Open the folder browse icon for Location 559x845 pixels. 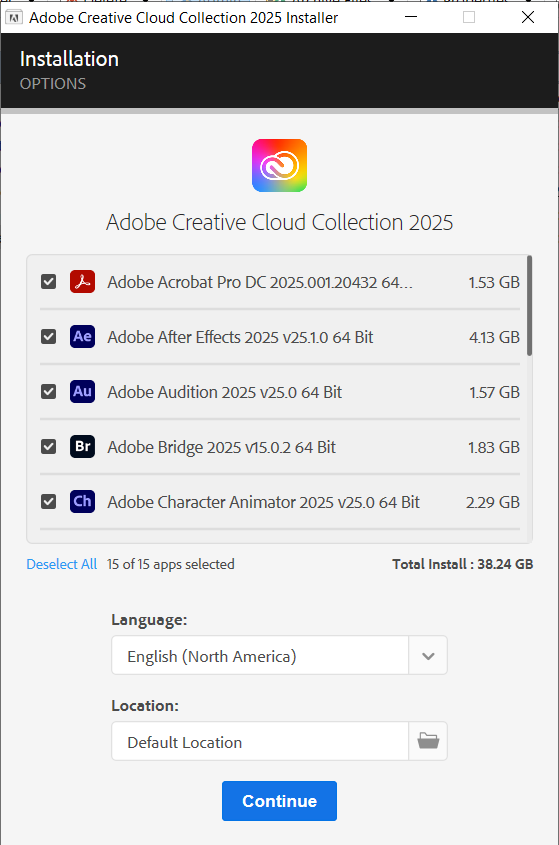(428, 741)
